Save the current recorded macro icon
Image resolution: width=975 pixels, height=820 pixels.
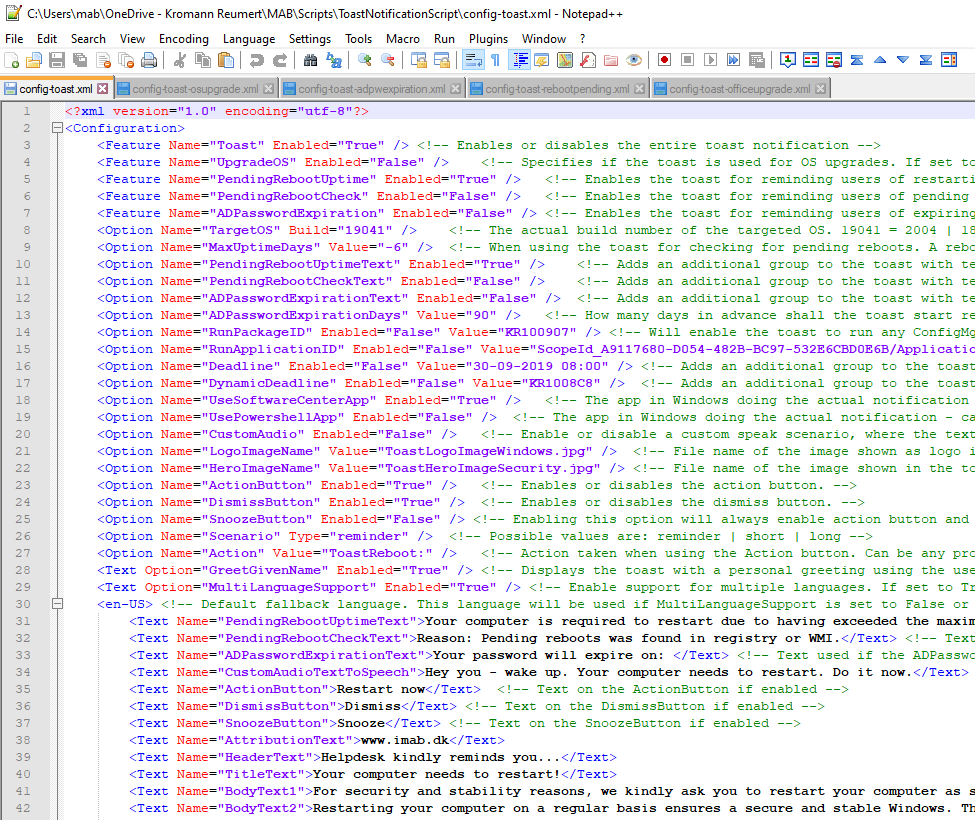[x=757, y=60]
